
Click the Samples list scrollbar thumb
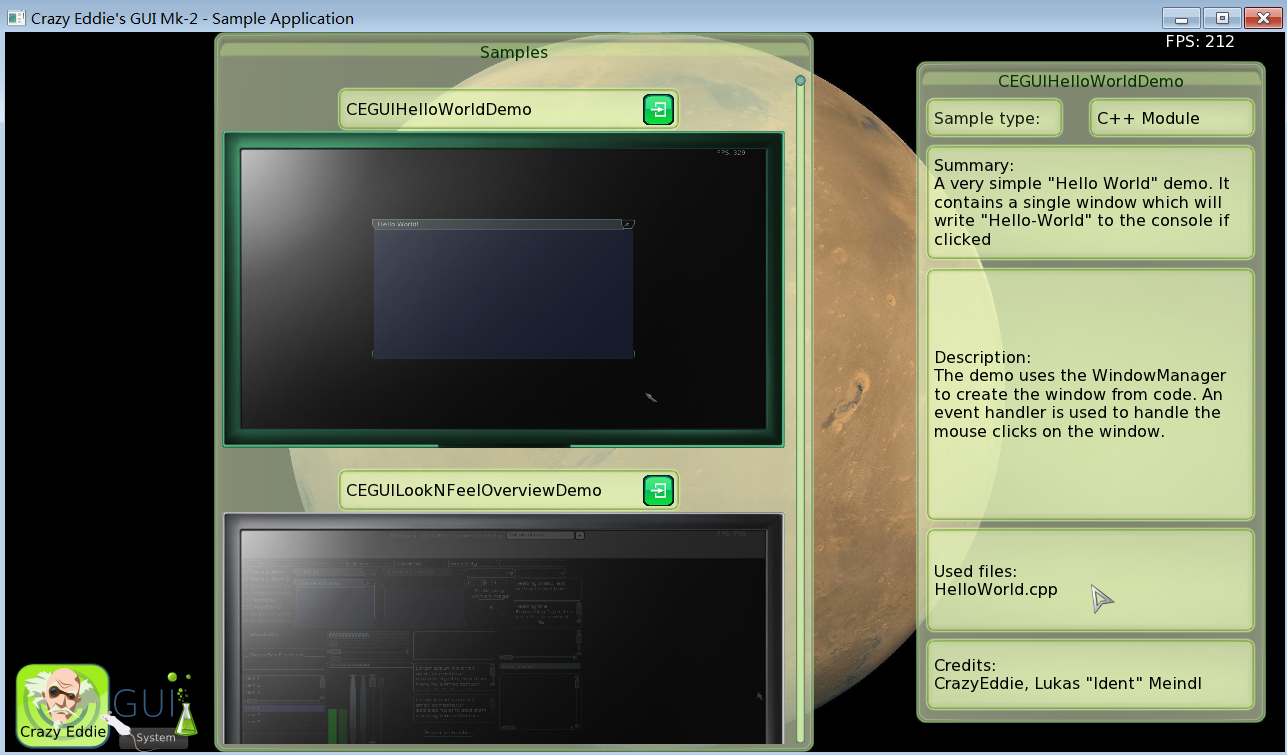pyautogui.click(x=800, y=81)
